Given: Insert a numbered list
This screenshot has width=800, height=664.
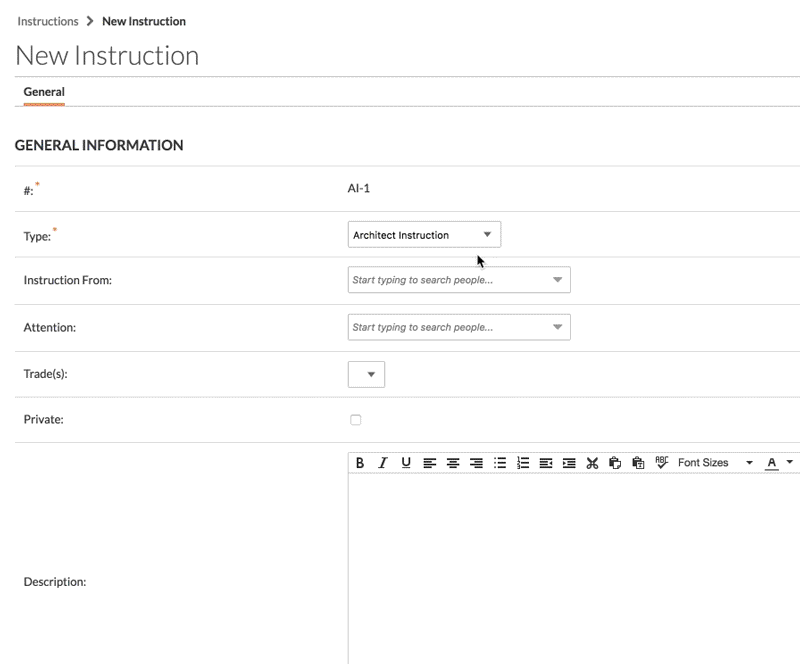Looking at the screenshot, I should click(523, 463).
